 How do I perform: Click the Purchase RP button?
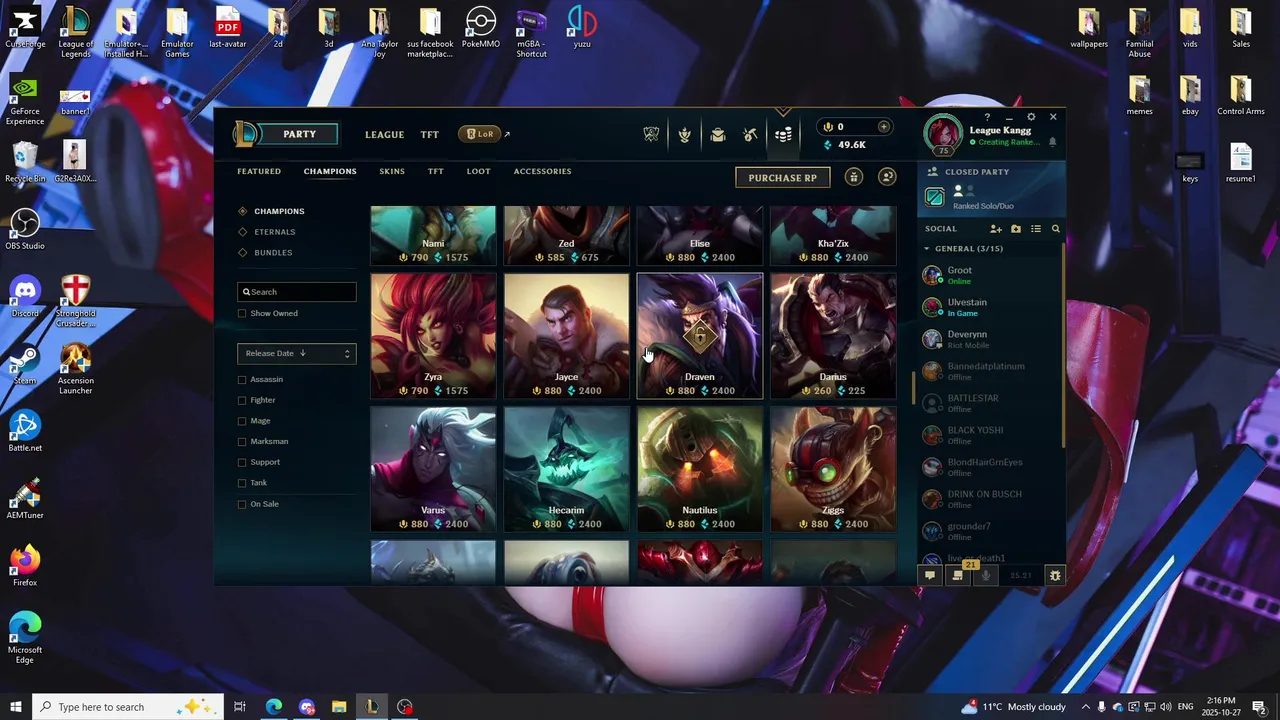pos(783,178)
